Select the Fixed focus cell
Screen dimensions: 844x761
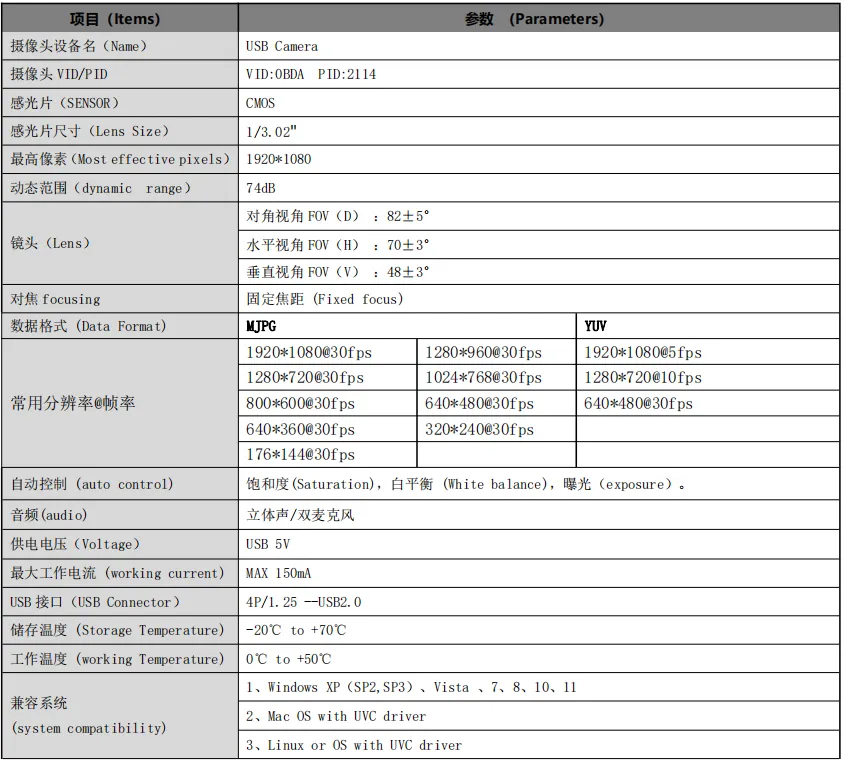tap(325, 299)
